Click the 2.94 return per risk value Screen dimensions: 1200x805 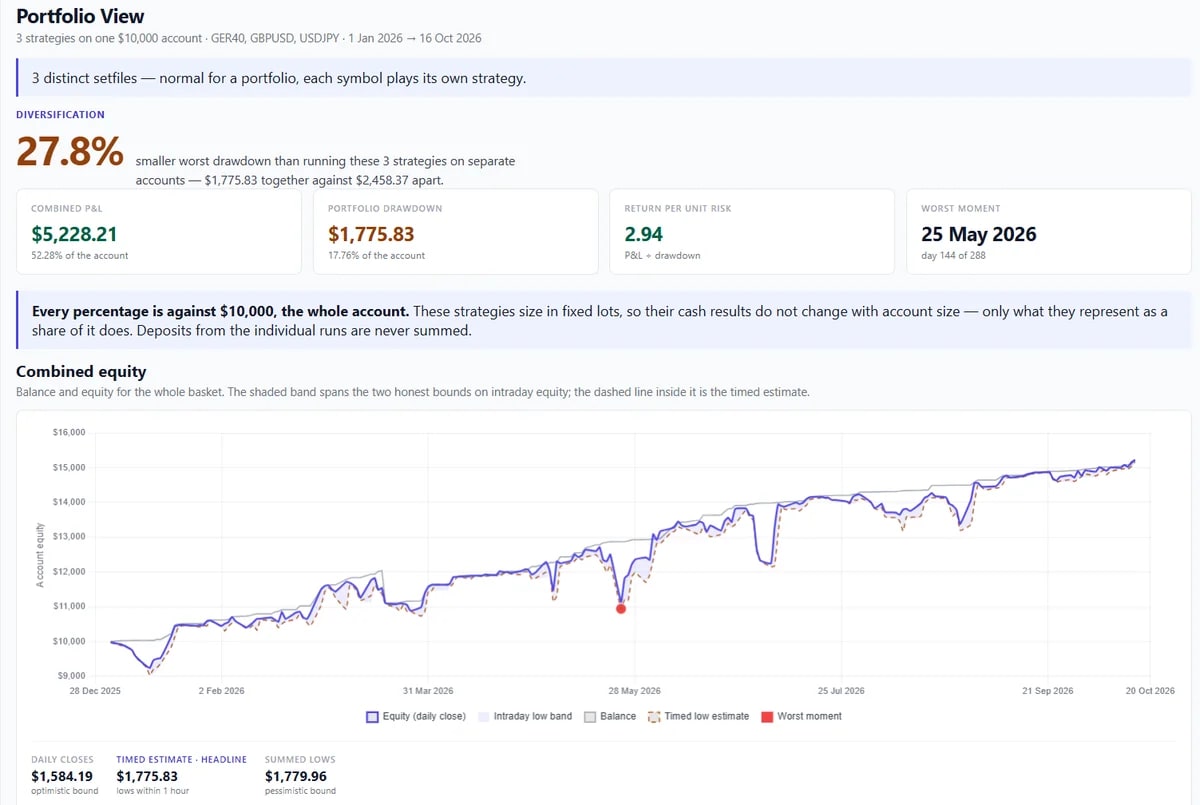643,234
